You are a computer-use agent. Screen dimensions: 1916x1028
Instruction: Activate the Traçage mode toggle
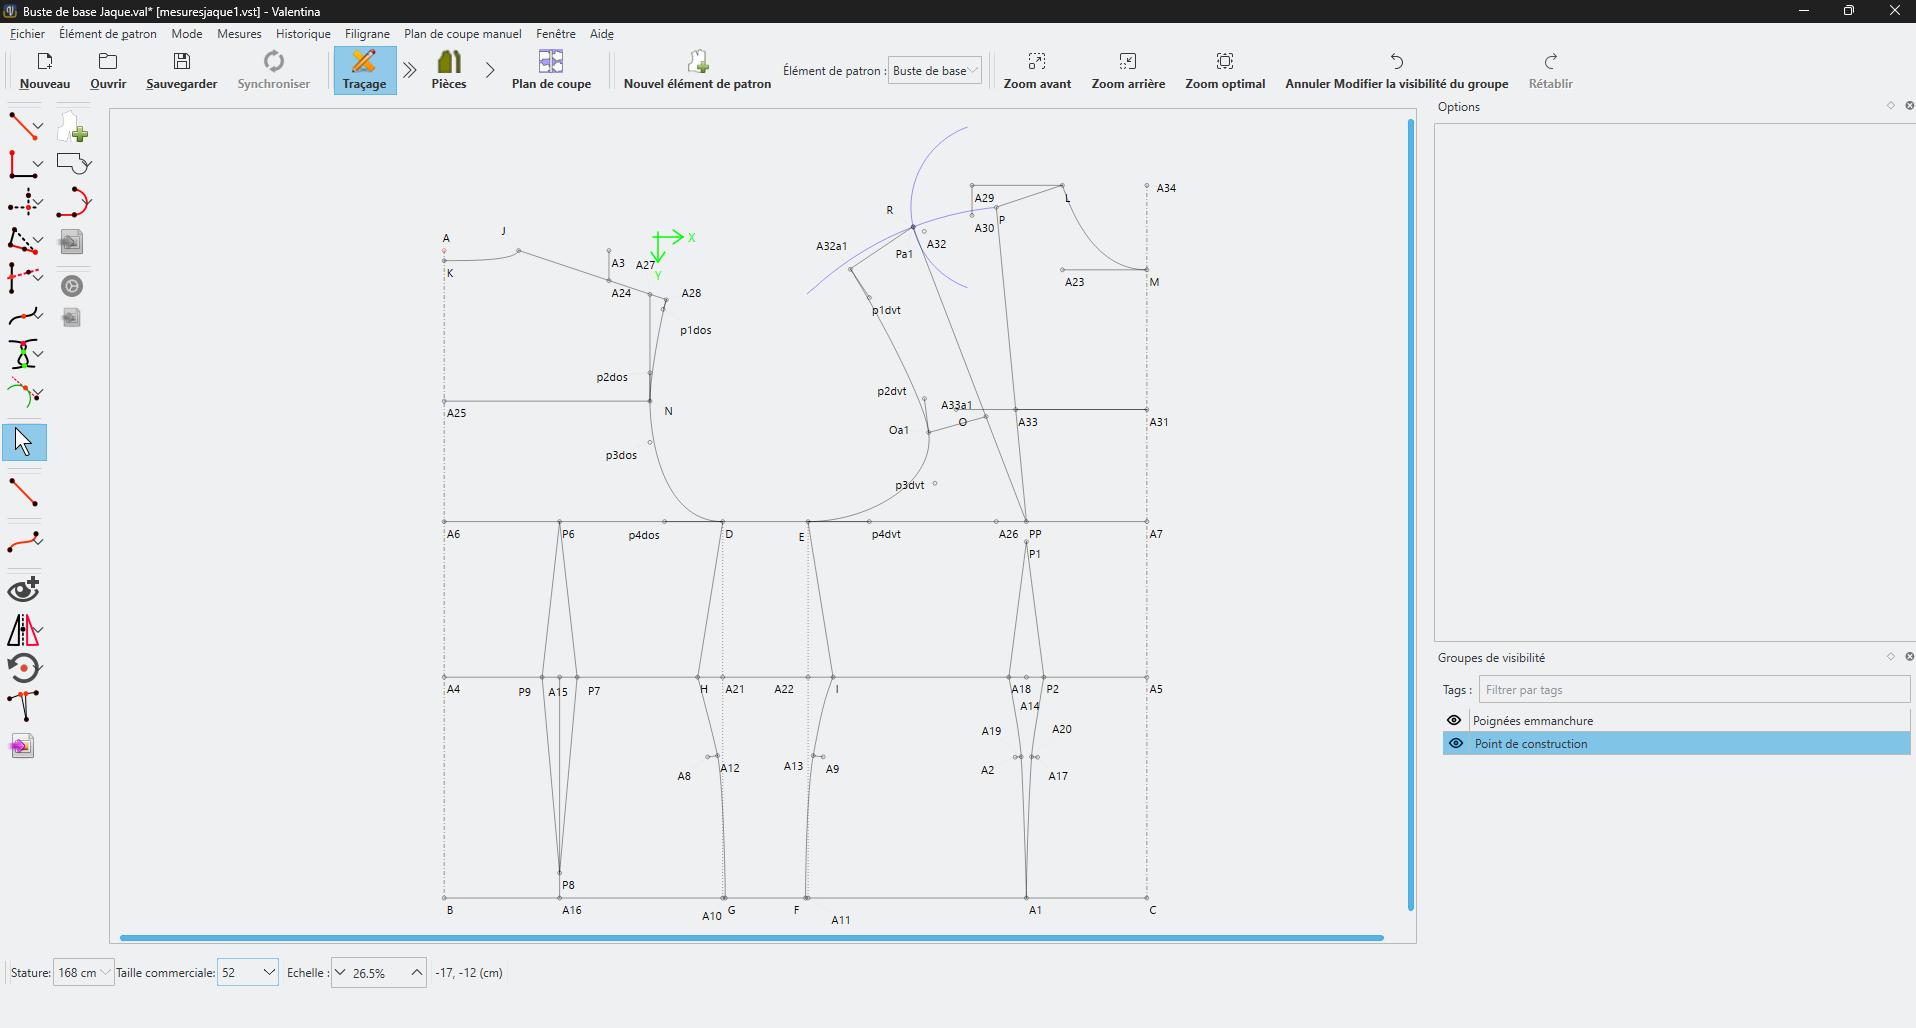364,70
